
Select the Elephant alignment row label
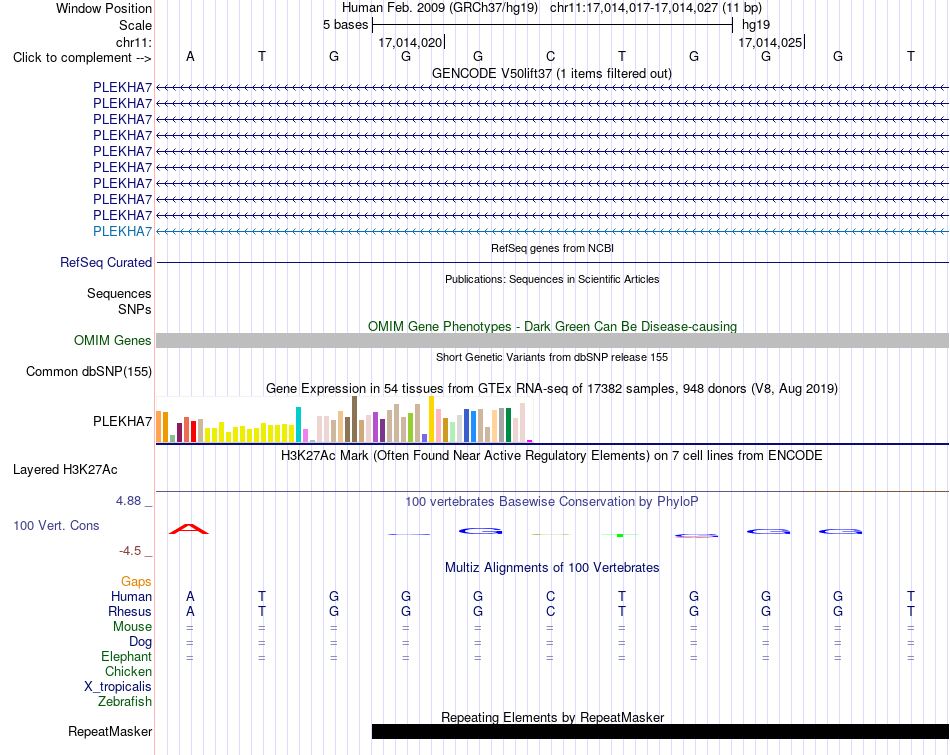[x=126, y=657]
